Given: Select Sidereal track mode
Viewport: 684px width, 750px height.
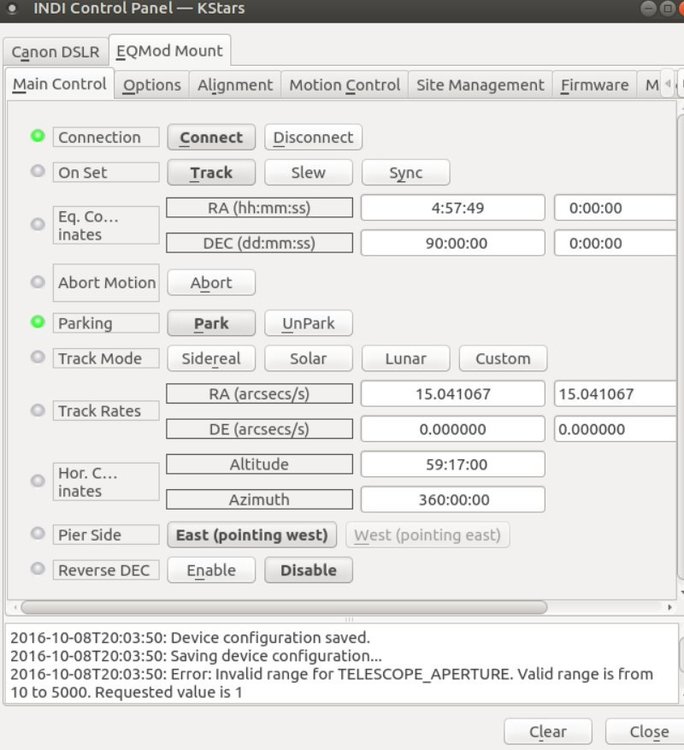Looking at the screenshot, I should coord(211,359).
